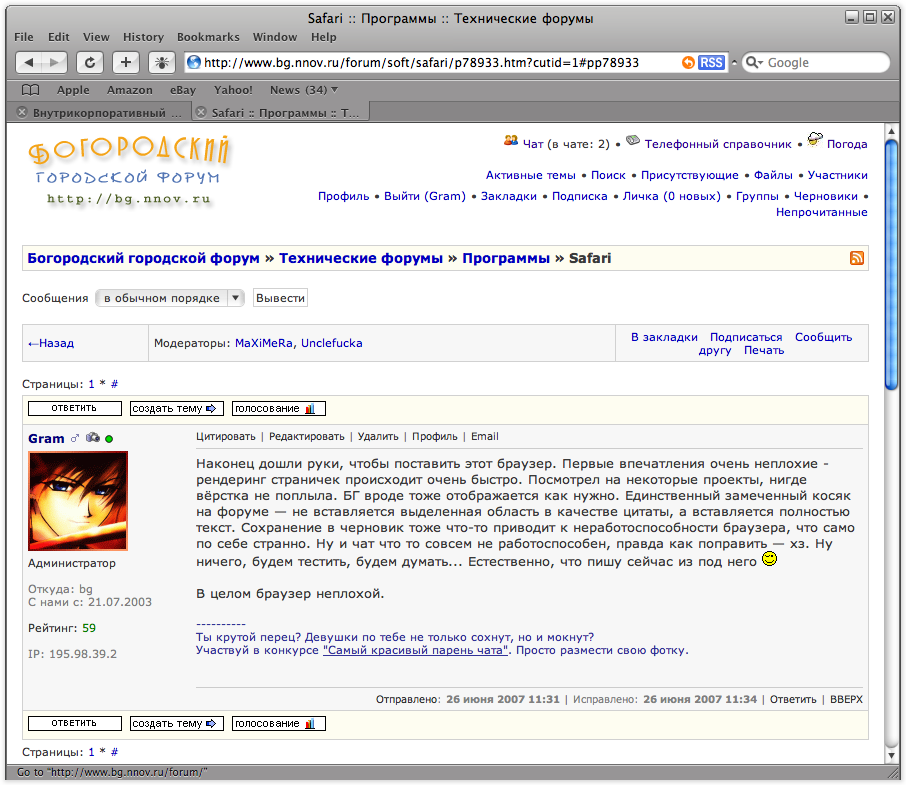Image resolution: width=906 pixels, height=785 pixels.
Task: Click the URL address field
Action: pyautogui.click(x=430, y=62)
